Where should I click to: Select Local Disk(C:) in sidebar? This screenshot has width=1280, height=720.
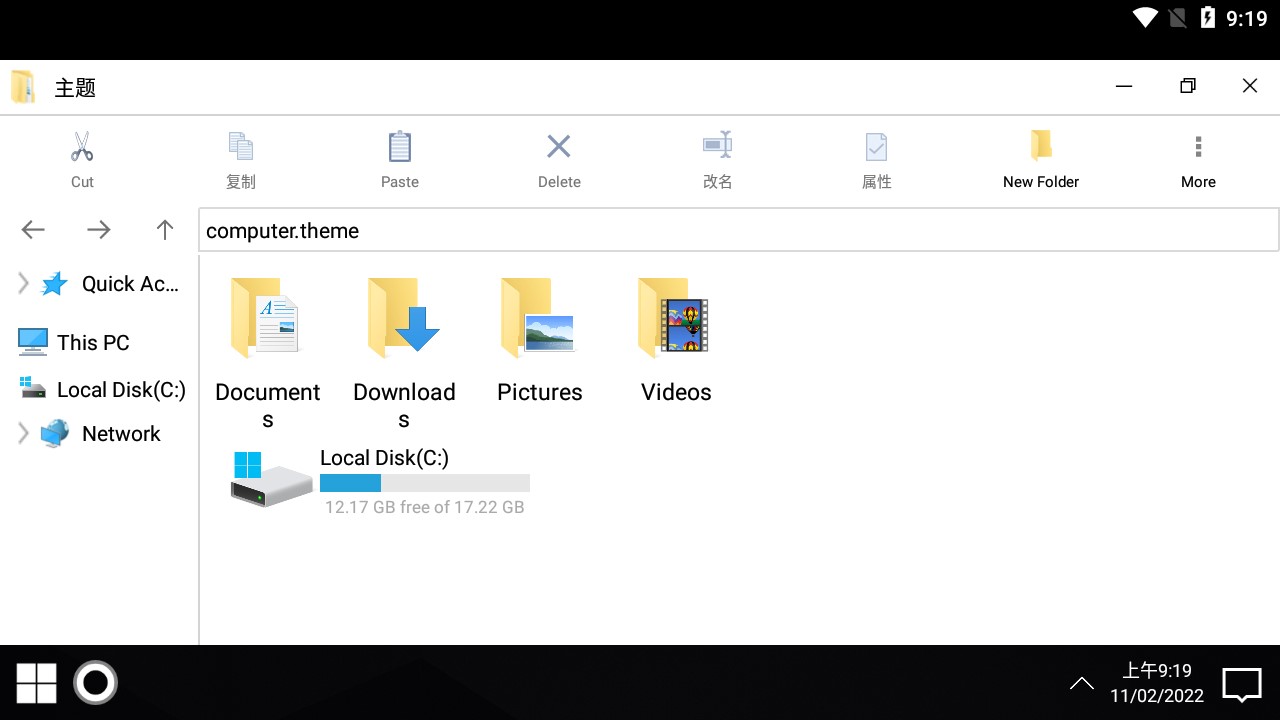point(120,390)
